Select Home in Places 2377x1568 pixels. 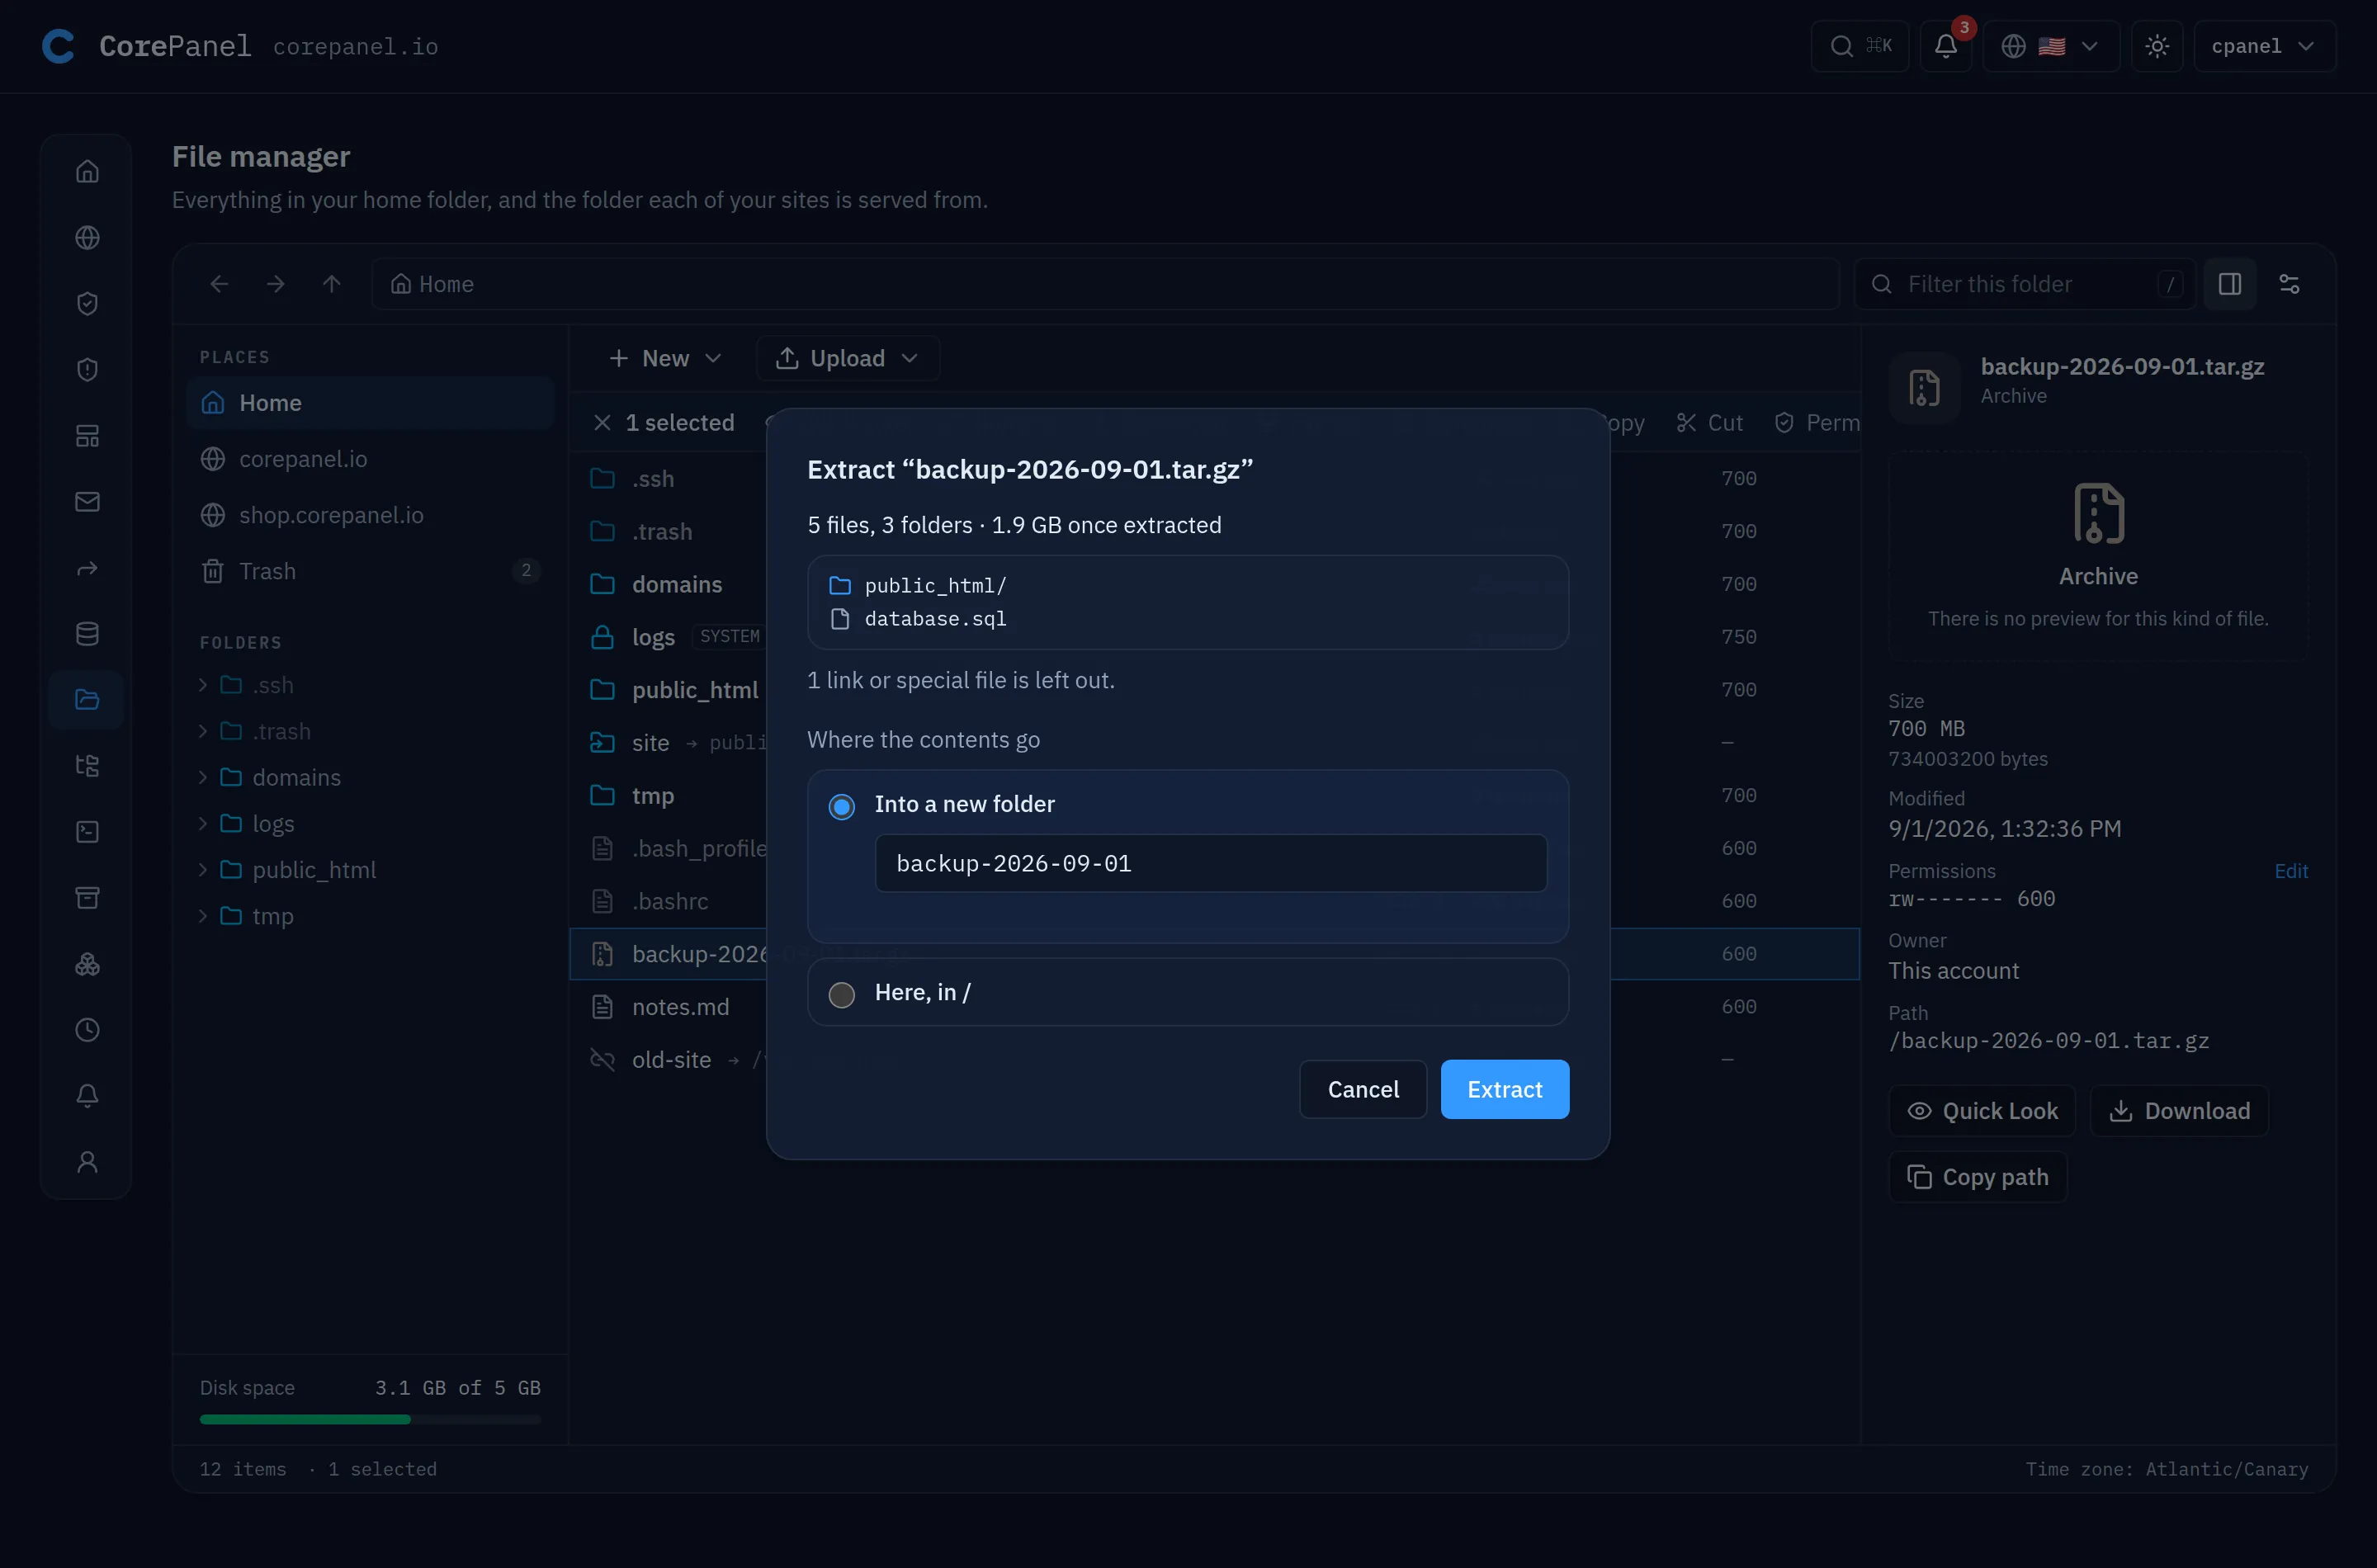(370, 402)
